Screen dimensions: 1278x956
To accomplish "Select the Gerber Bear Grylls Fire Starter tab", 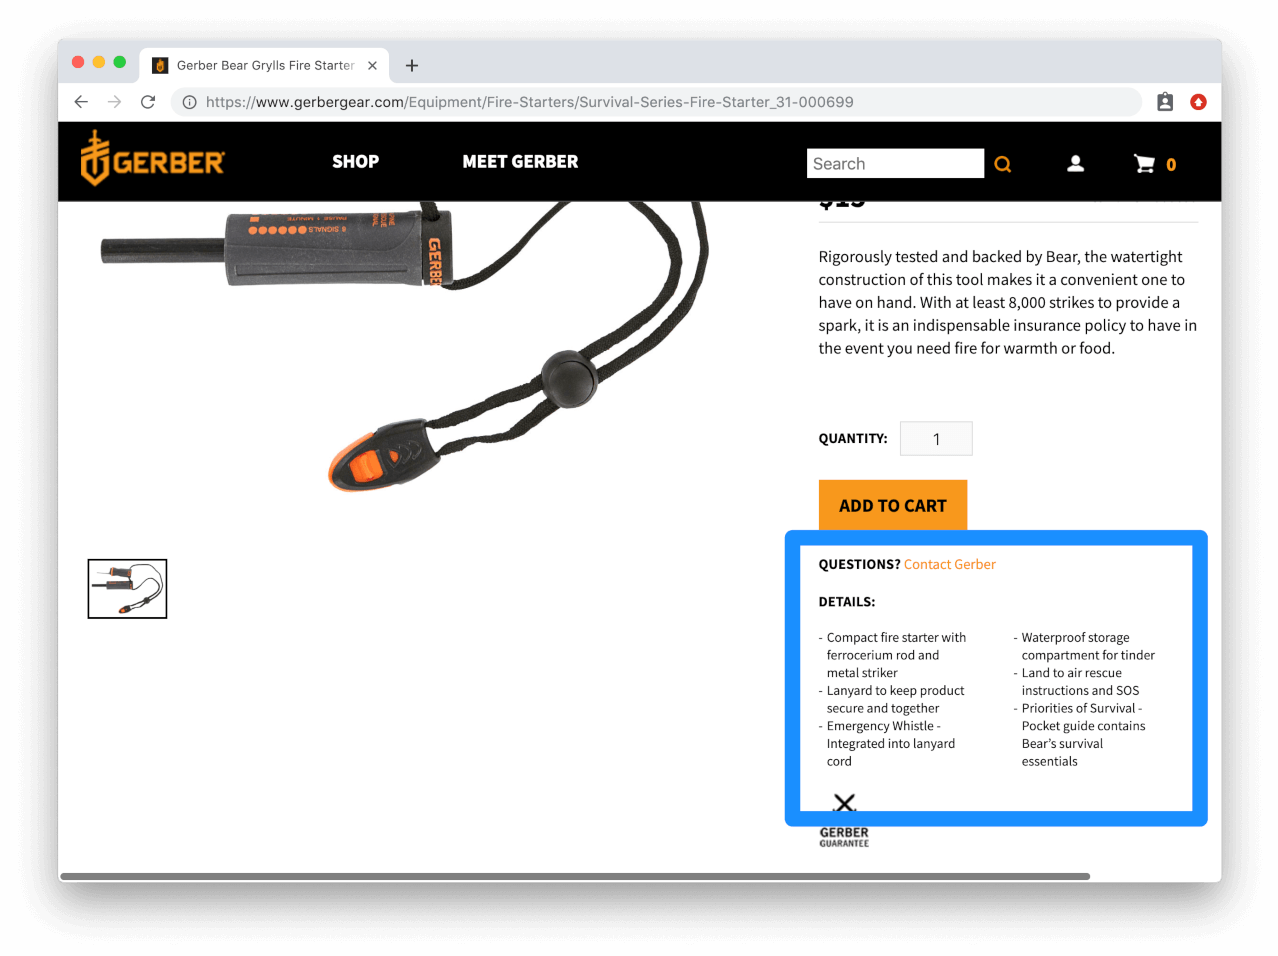I will pyautogui.click(x=264, y=65).
